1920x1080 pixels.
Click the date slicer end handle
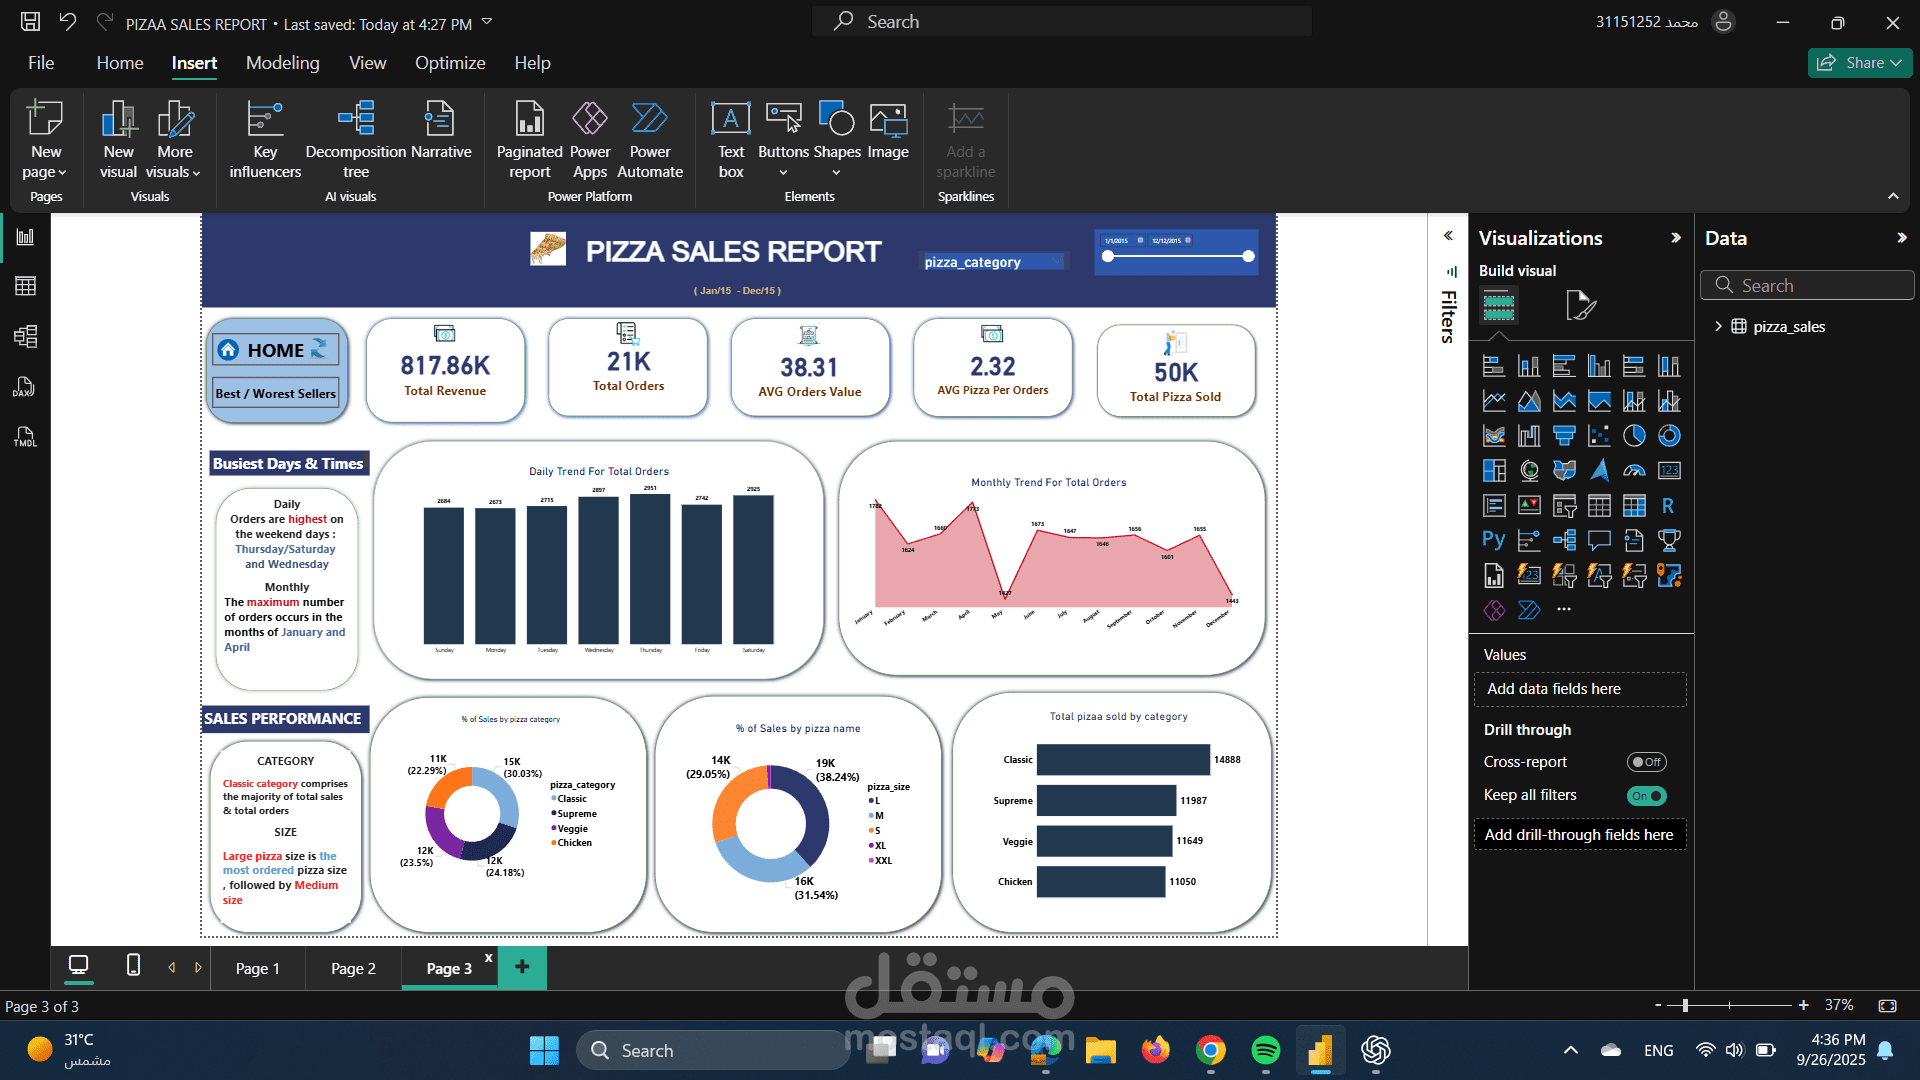click(1248, 256)
